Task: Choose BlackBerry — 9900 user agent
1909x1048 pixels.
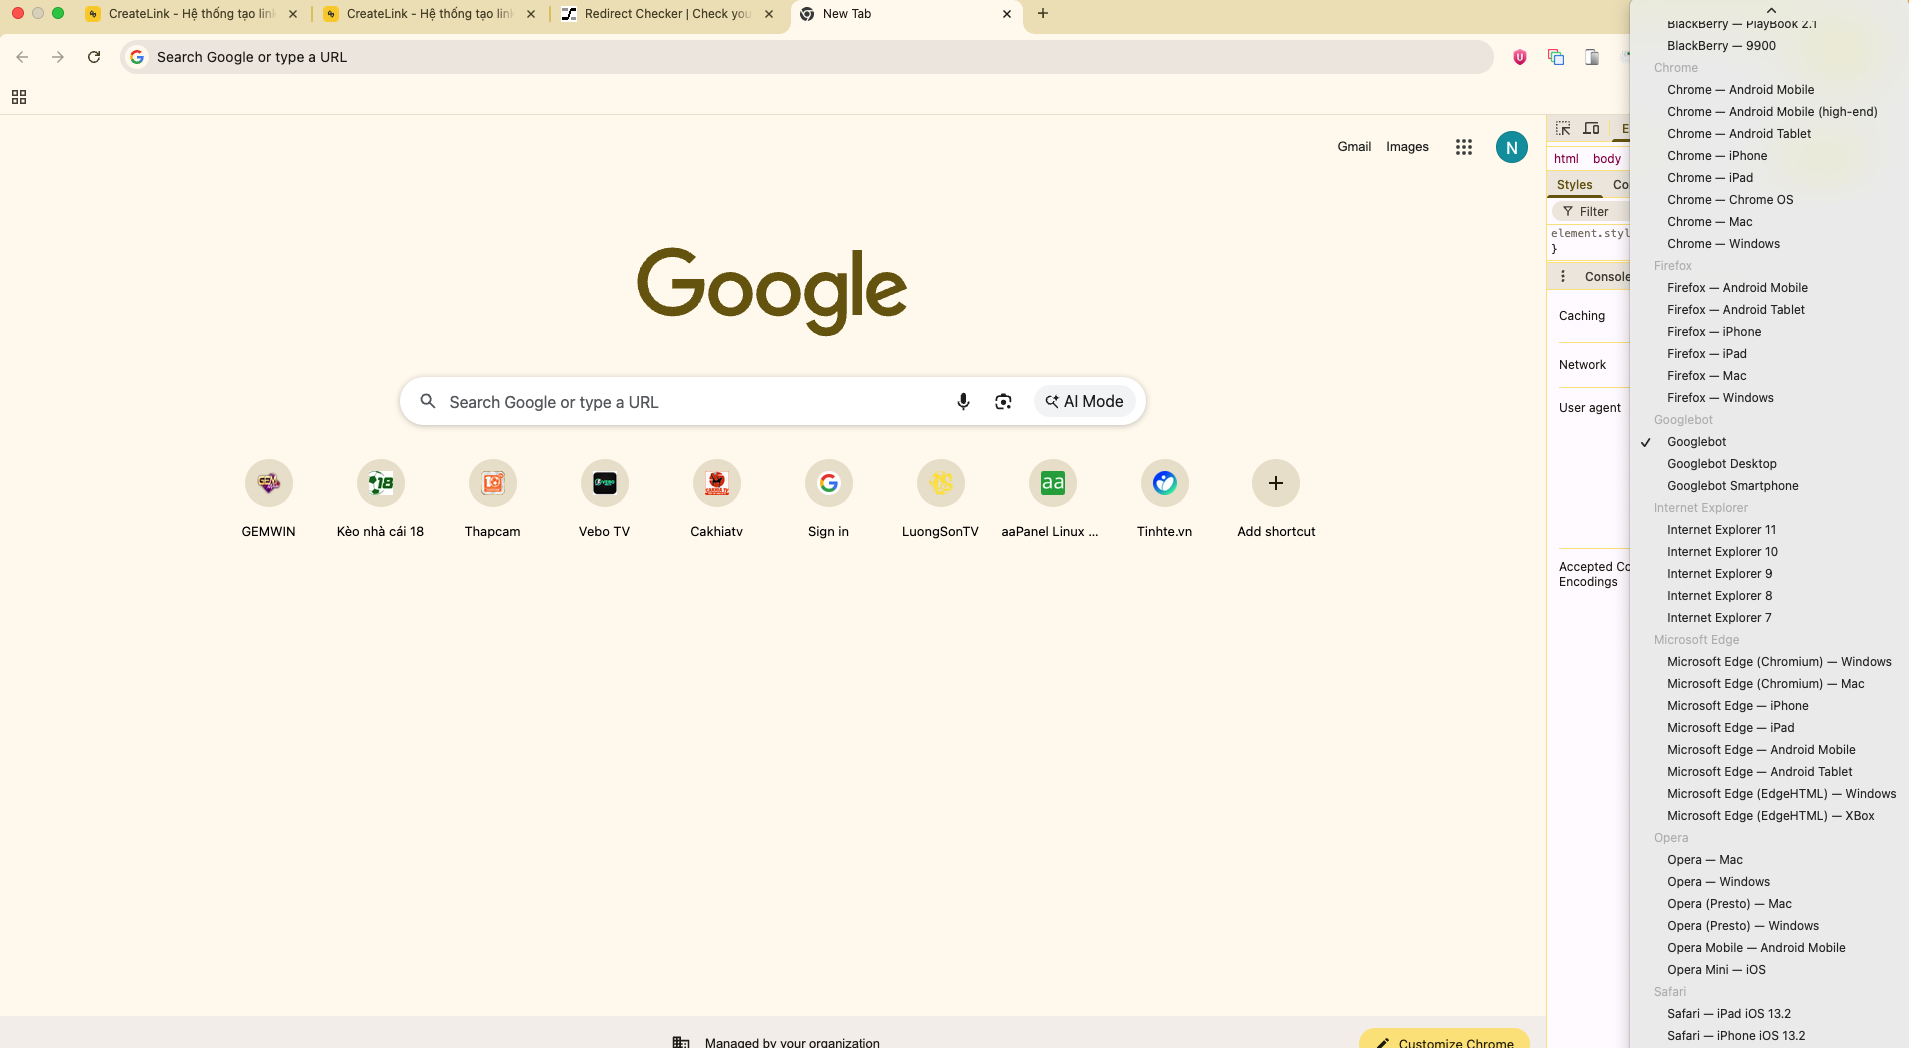Action: (x=1721, y=46)
